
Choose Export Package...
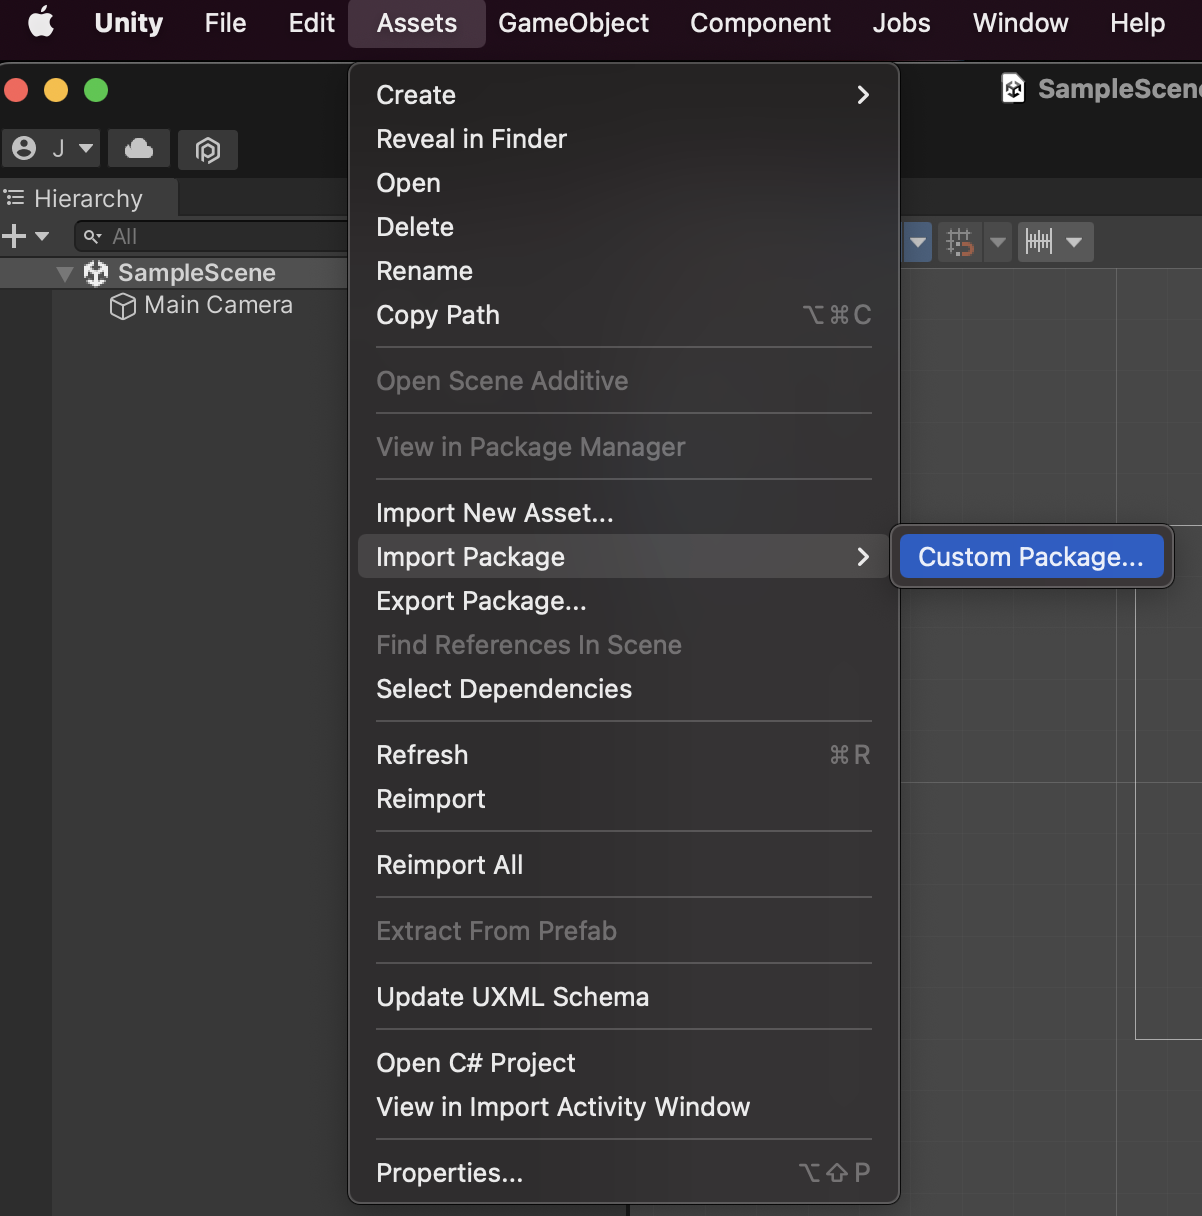[x=623, y=601]
